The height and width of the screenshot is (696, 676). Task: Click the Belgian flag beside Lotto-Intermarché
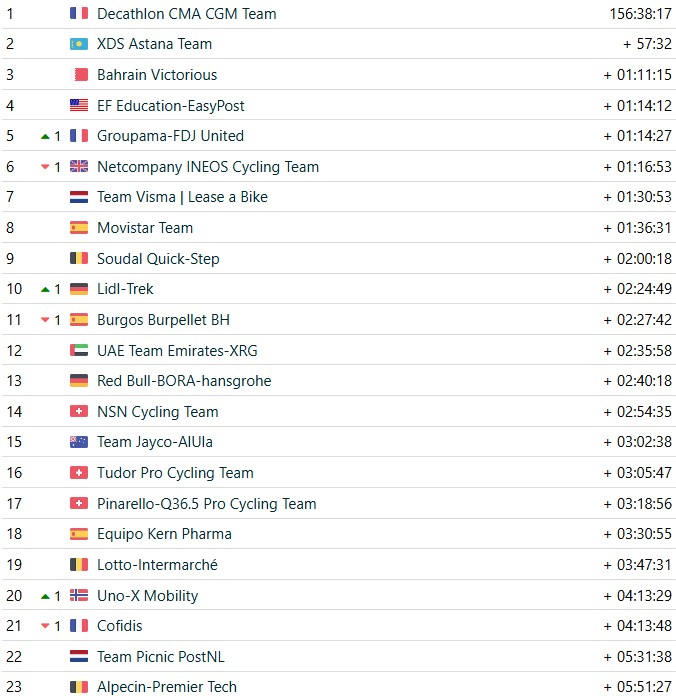tap(79, 565)
